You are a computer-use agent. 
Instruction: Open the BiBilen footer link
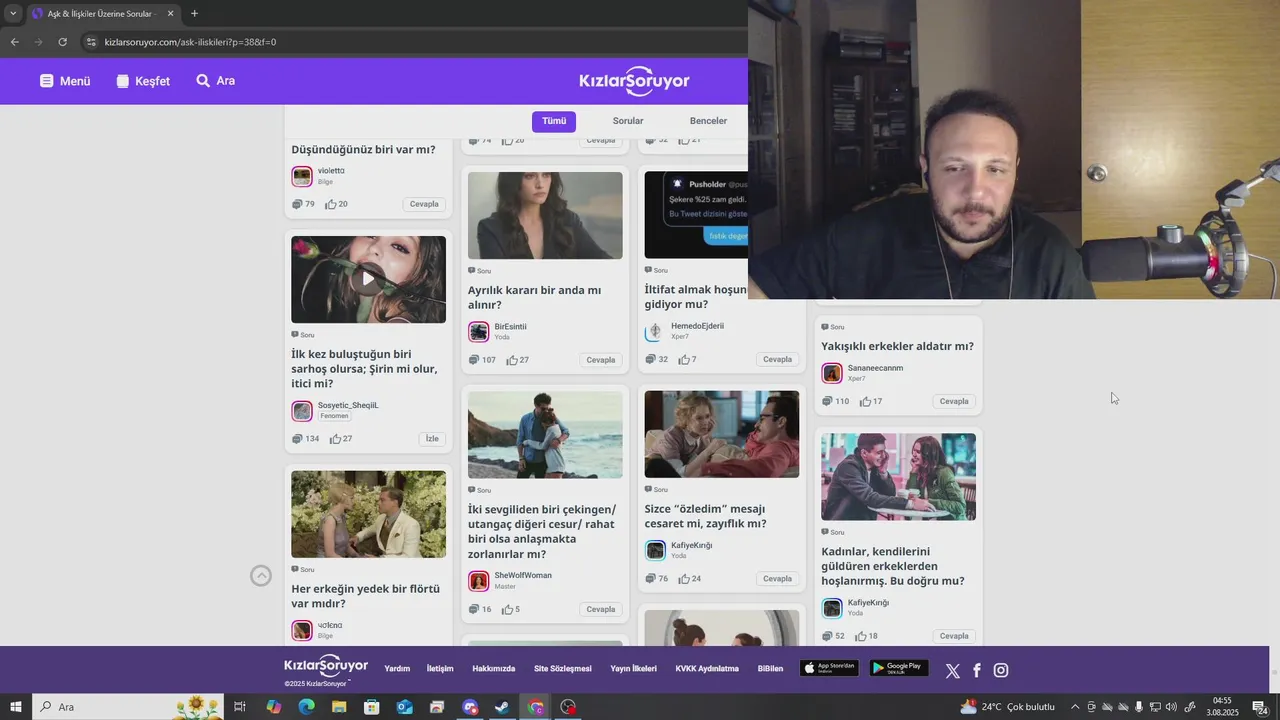point(770,669)
